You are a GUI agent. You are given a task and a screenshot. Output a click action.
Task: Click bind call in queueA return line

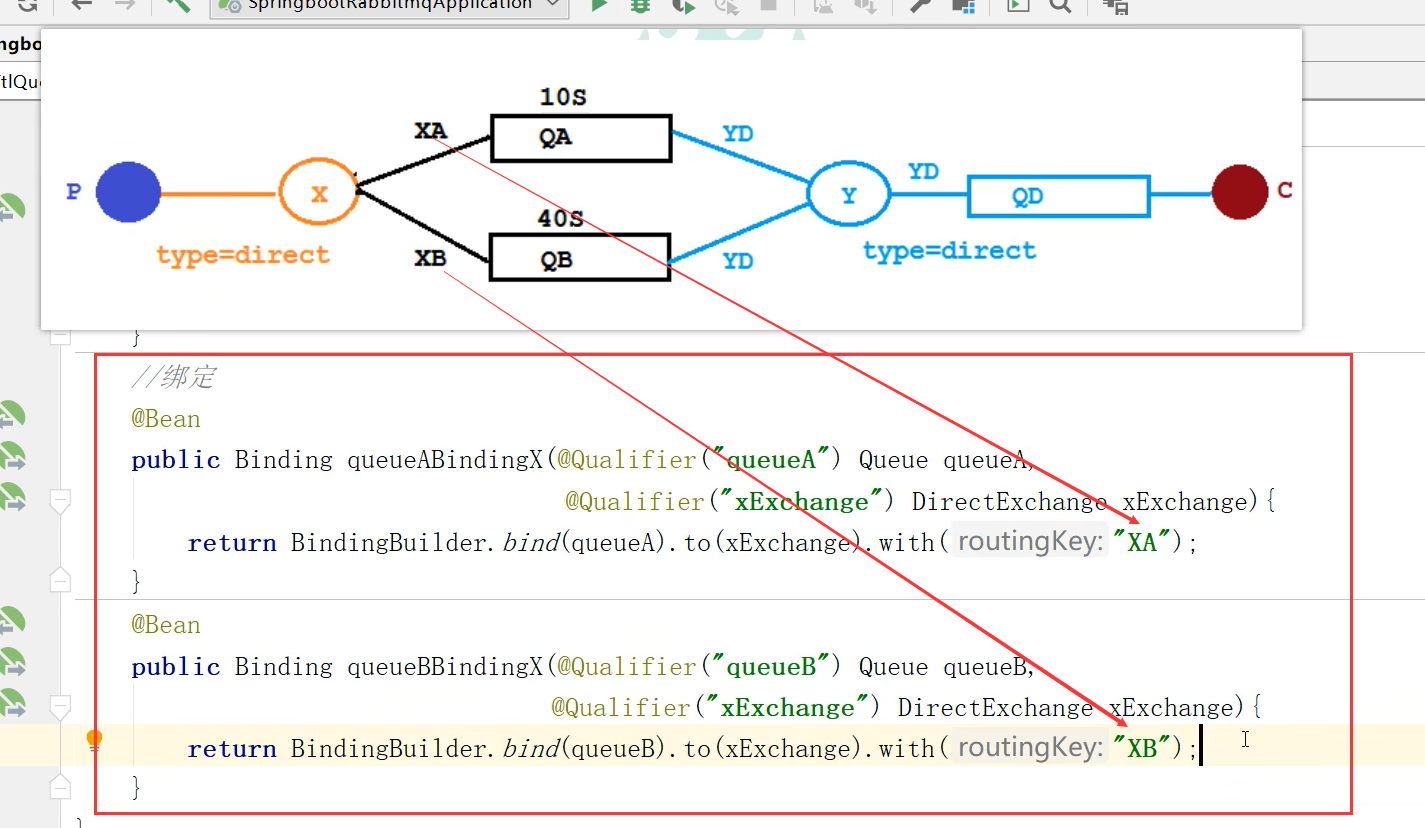pyautogui.click(x=529, y=542)
